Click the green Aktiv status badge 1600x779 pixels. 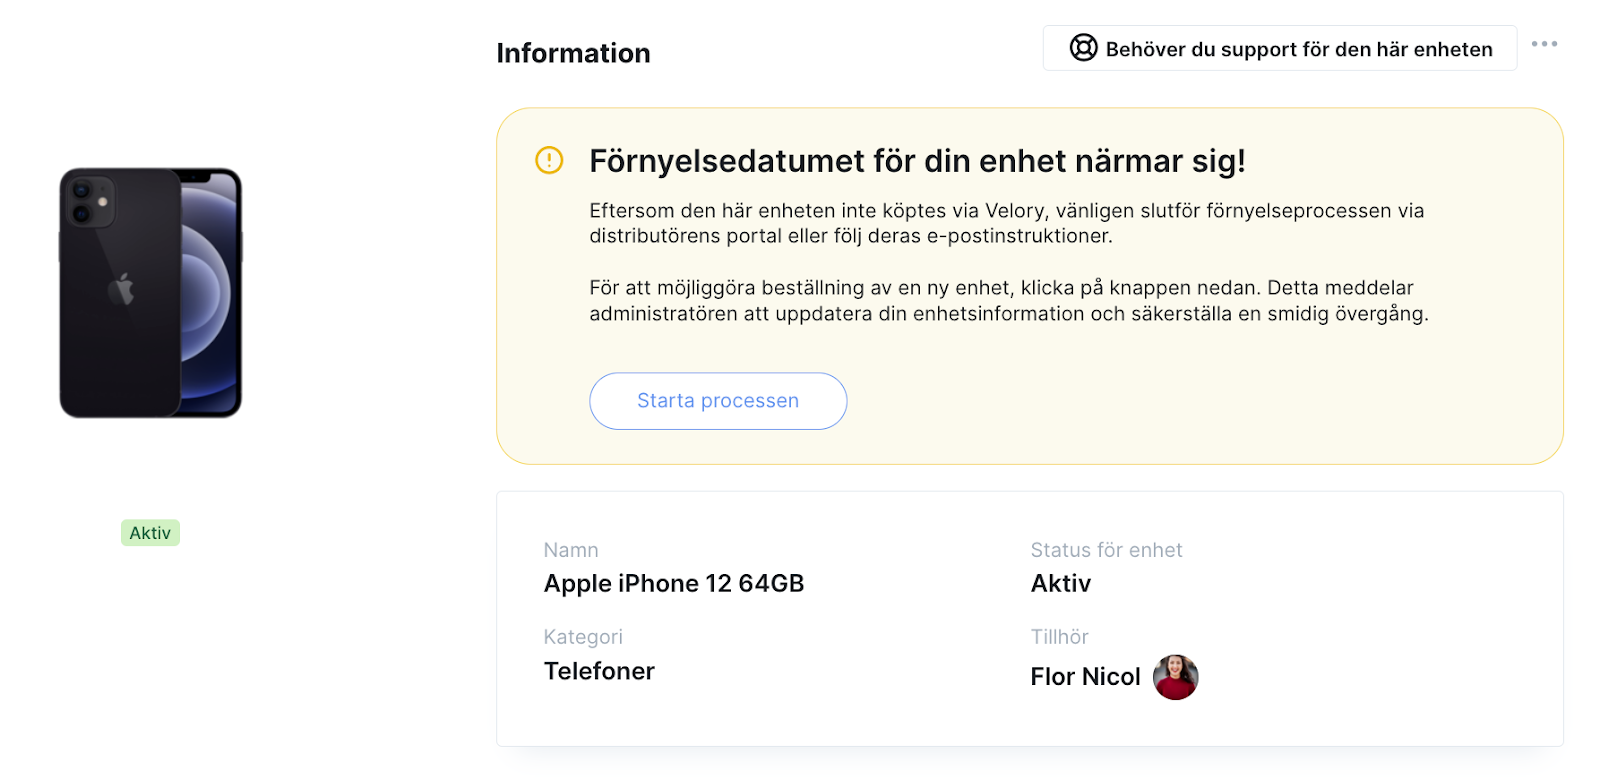pyautogui.click(x=150, y=533)
